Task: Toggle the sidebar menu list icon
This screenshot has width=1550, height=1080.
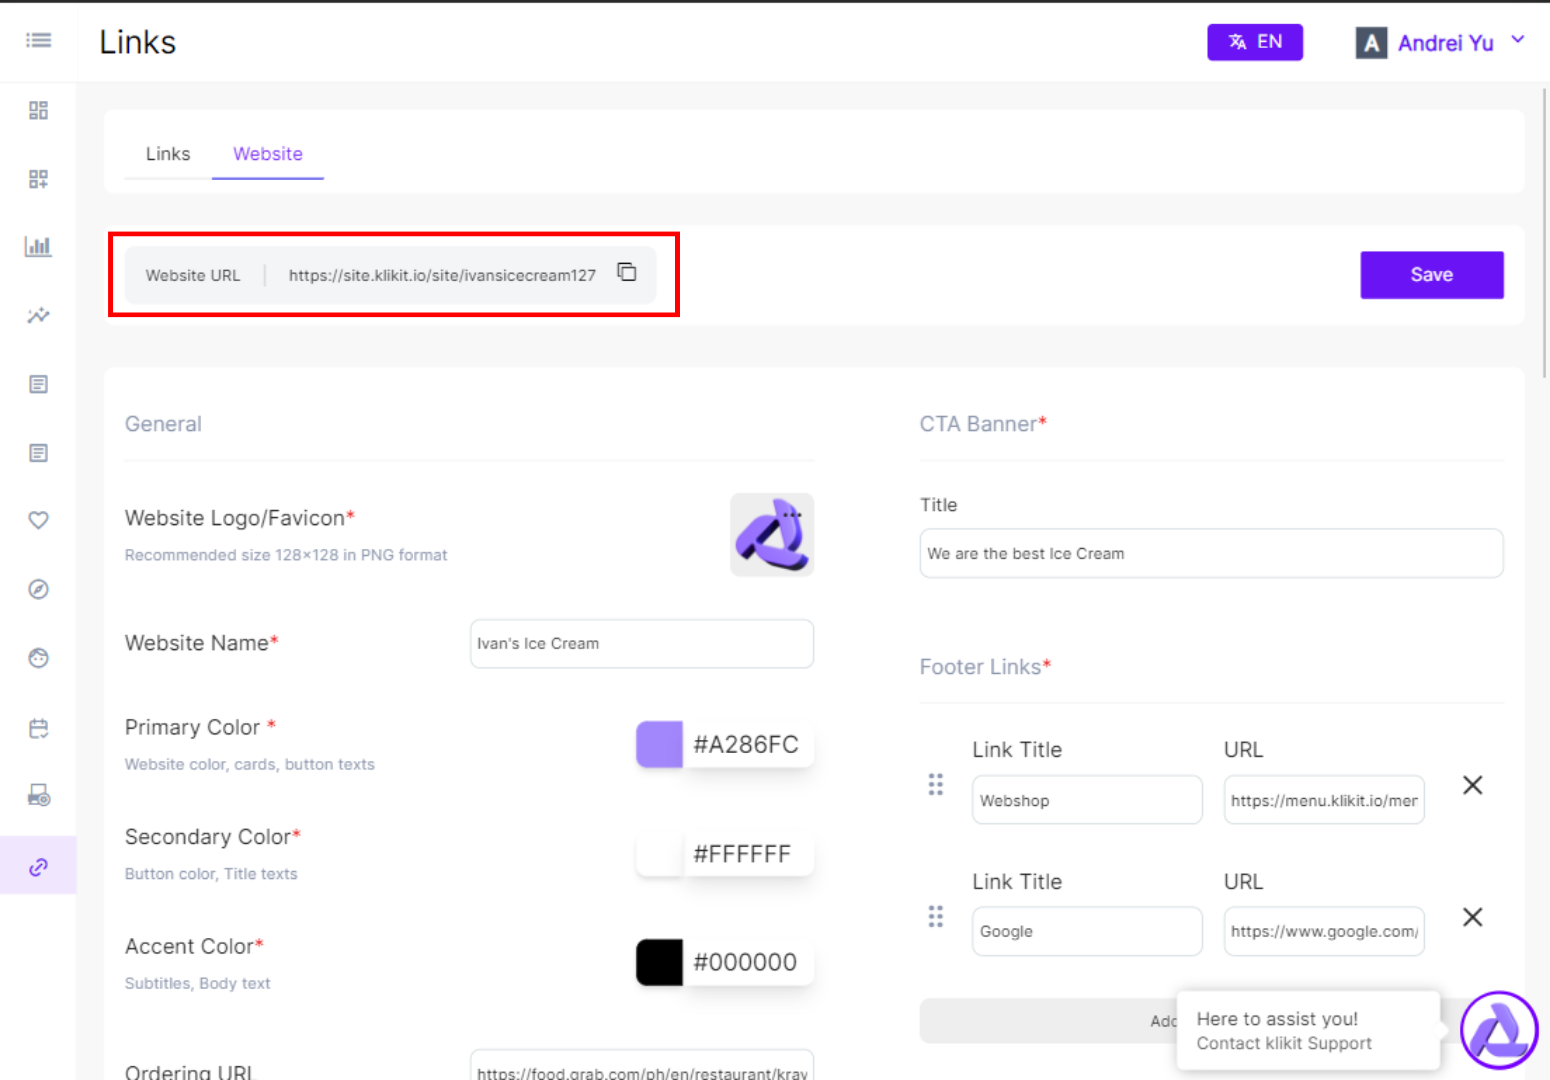Action: 38,40
